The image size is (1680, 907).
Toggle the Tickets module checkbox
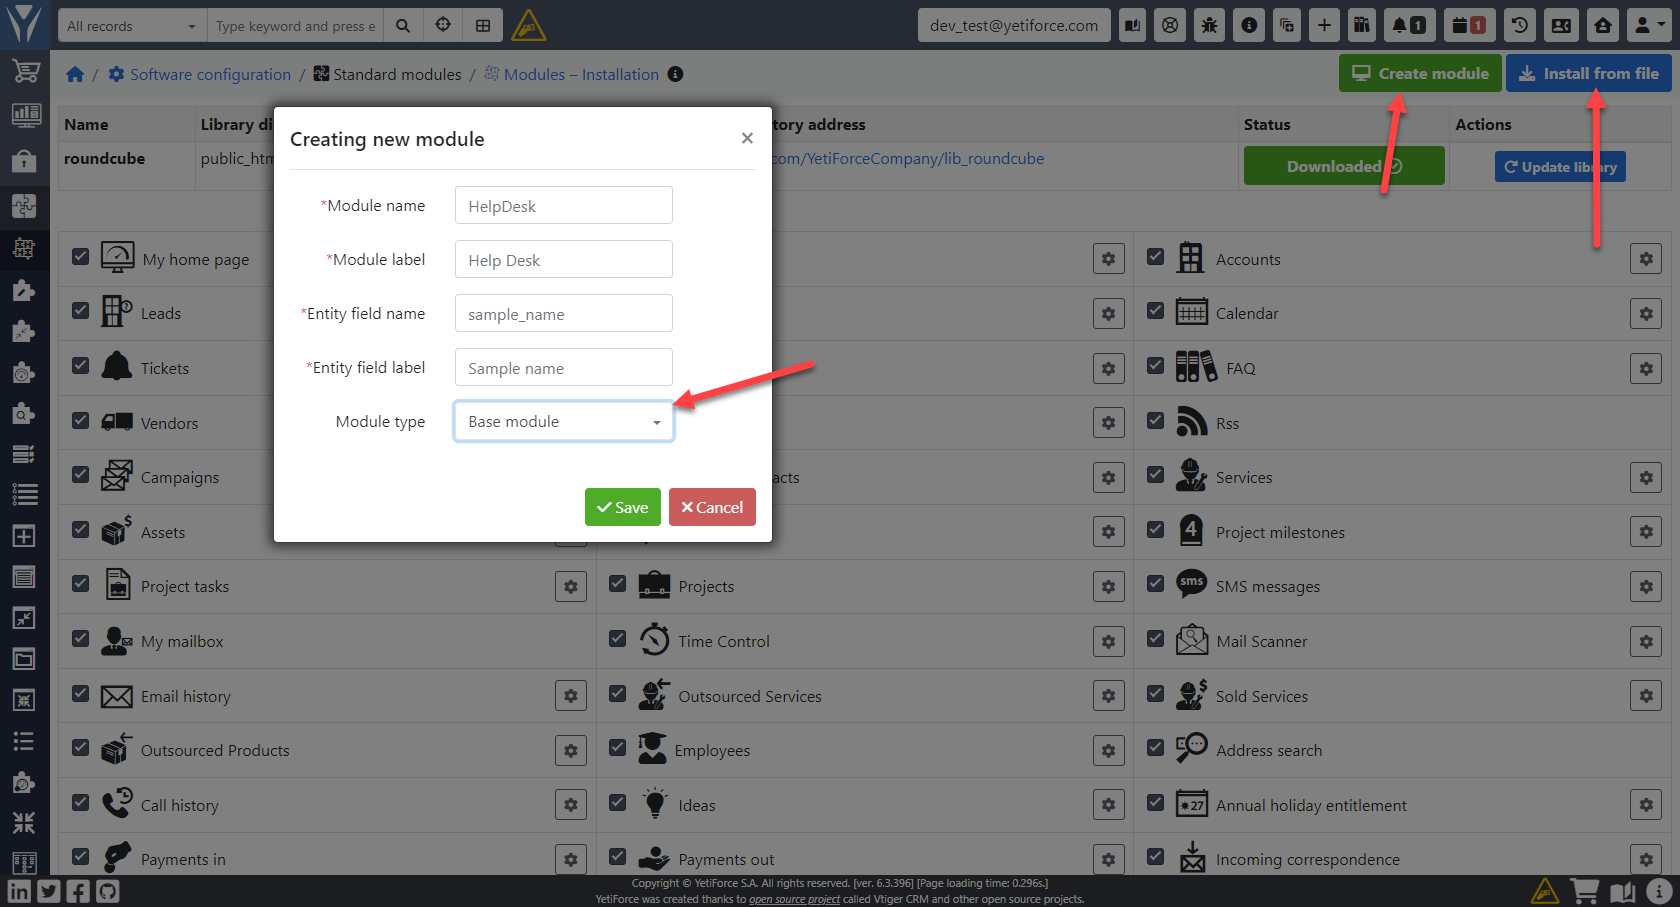click(x=81, y=366)
